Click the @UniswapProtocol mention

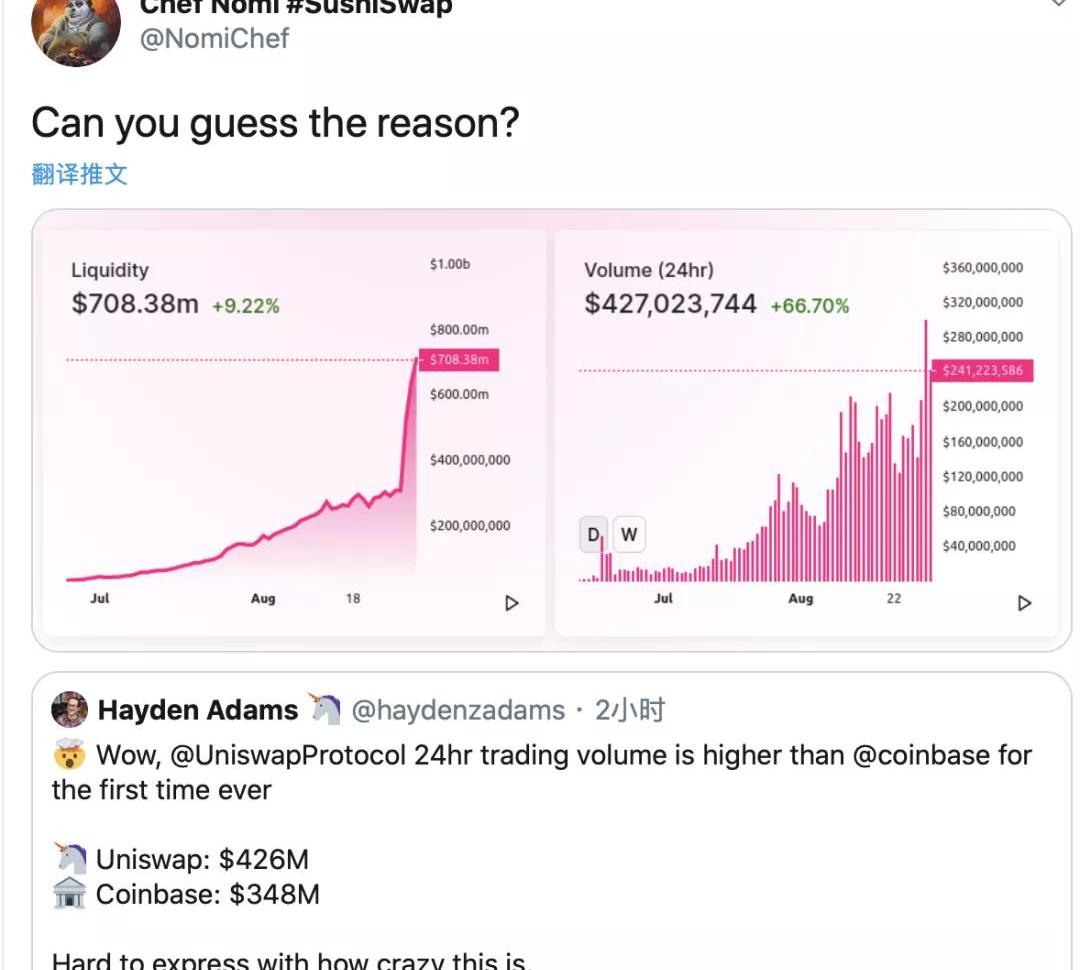click(287, 755)
